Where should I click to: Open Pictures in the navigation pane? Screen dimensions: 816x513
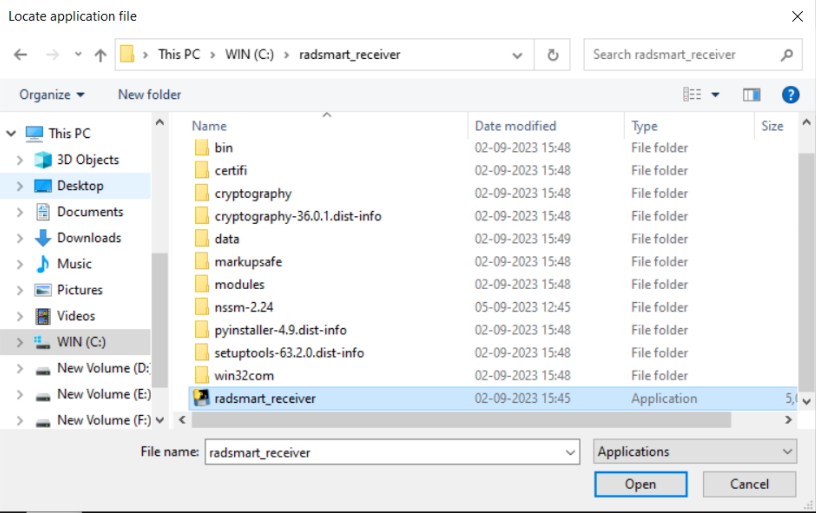click(80, 290)
